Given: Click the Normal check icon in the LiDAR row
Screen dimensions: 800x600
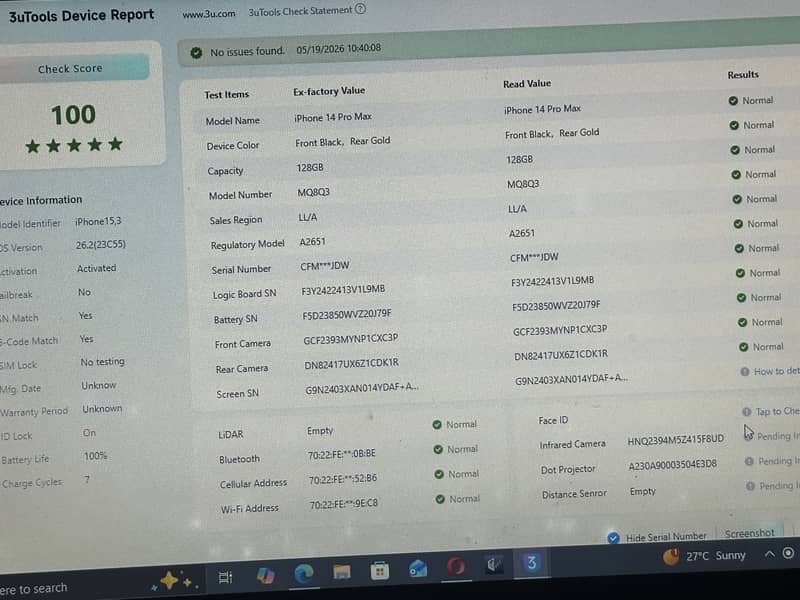Looking at the screenshot, I should (x=437, y=424).
